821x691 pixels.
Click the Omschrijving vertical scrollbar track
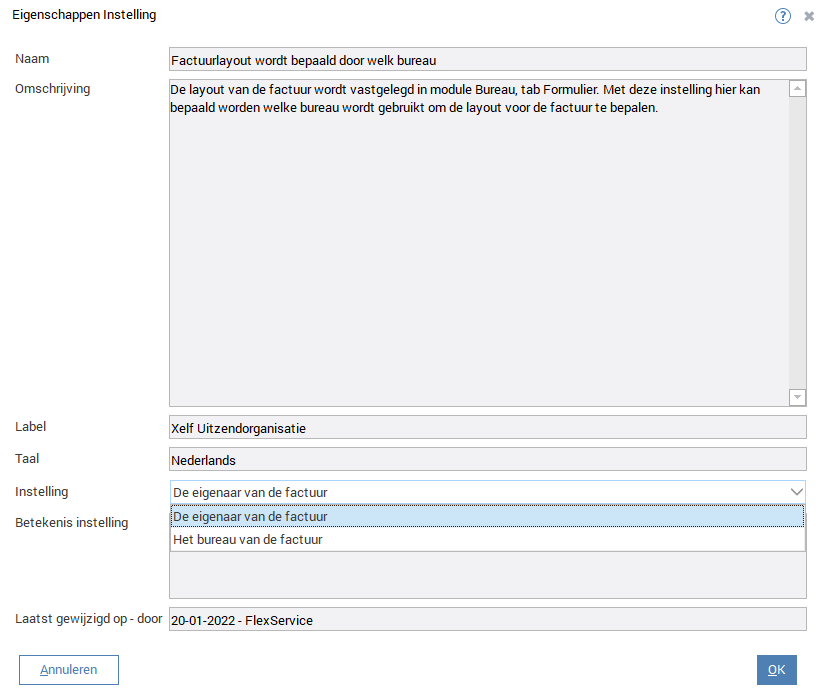point(797,240)
